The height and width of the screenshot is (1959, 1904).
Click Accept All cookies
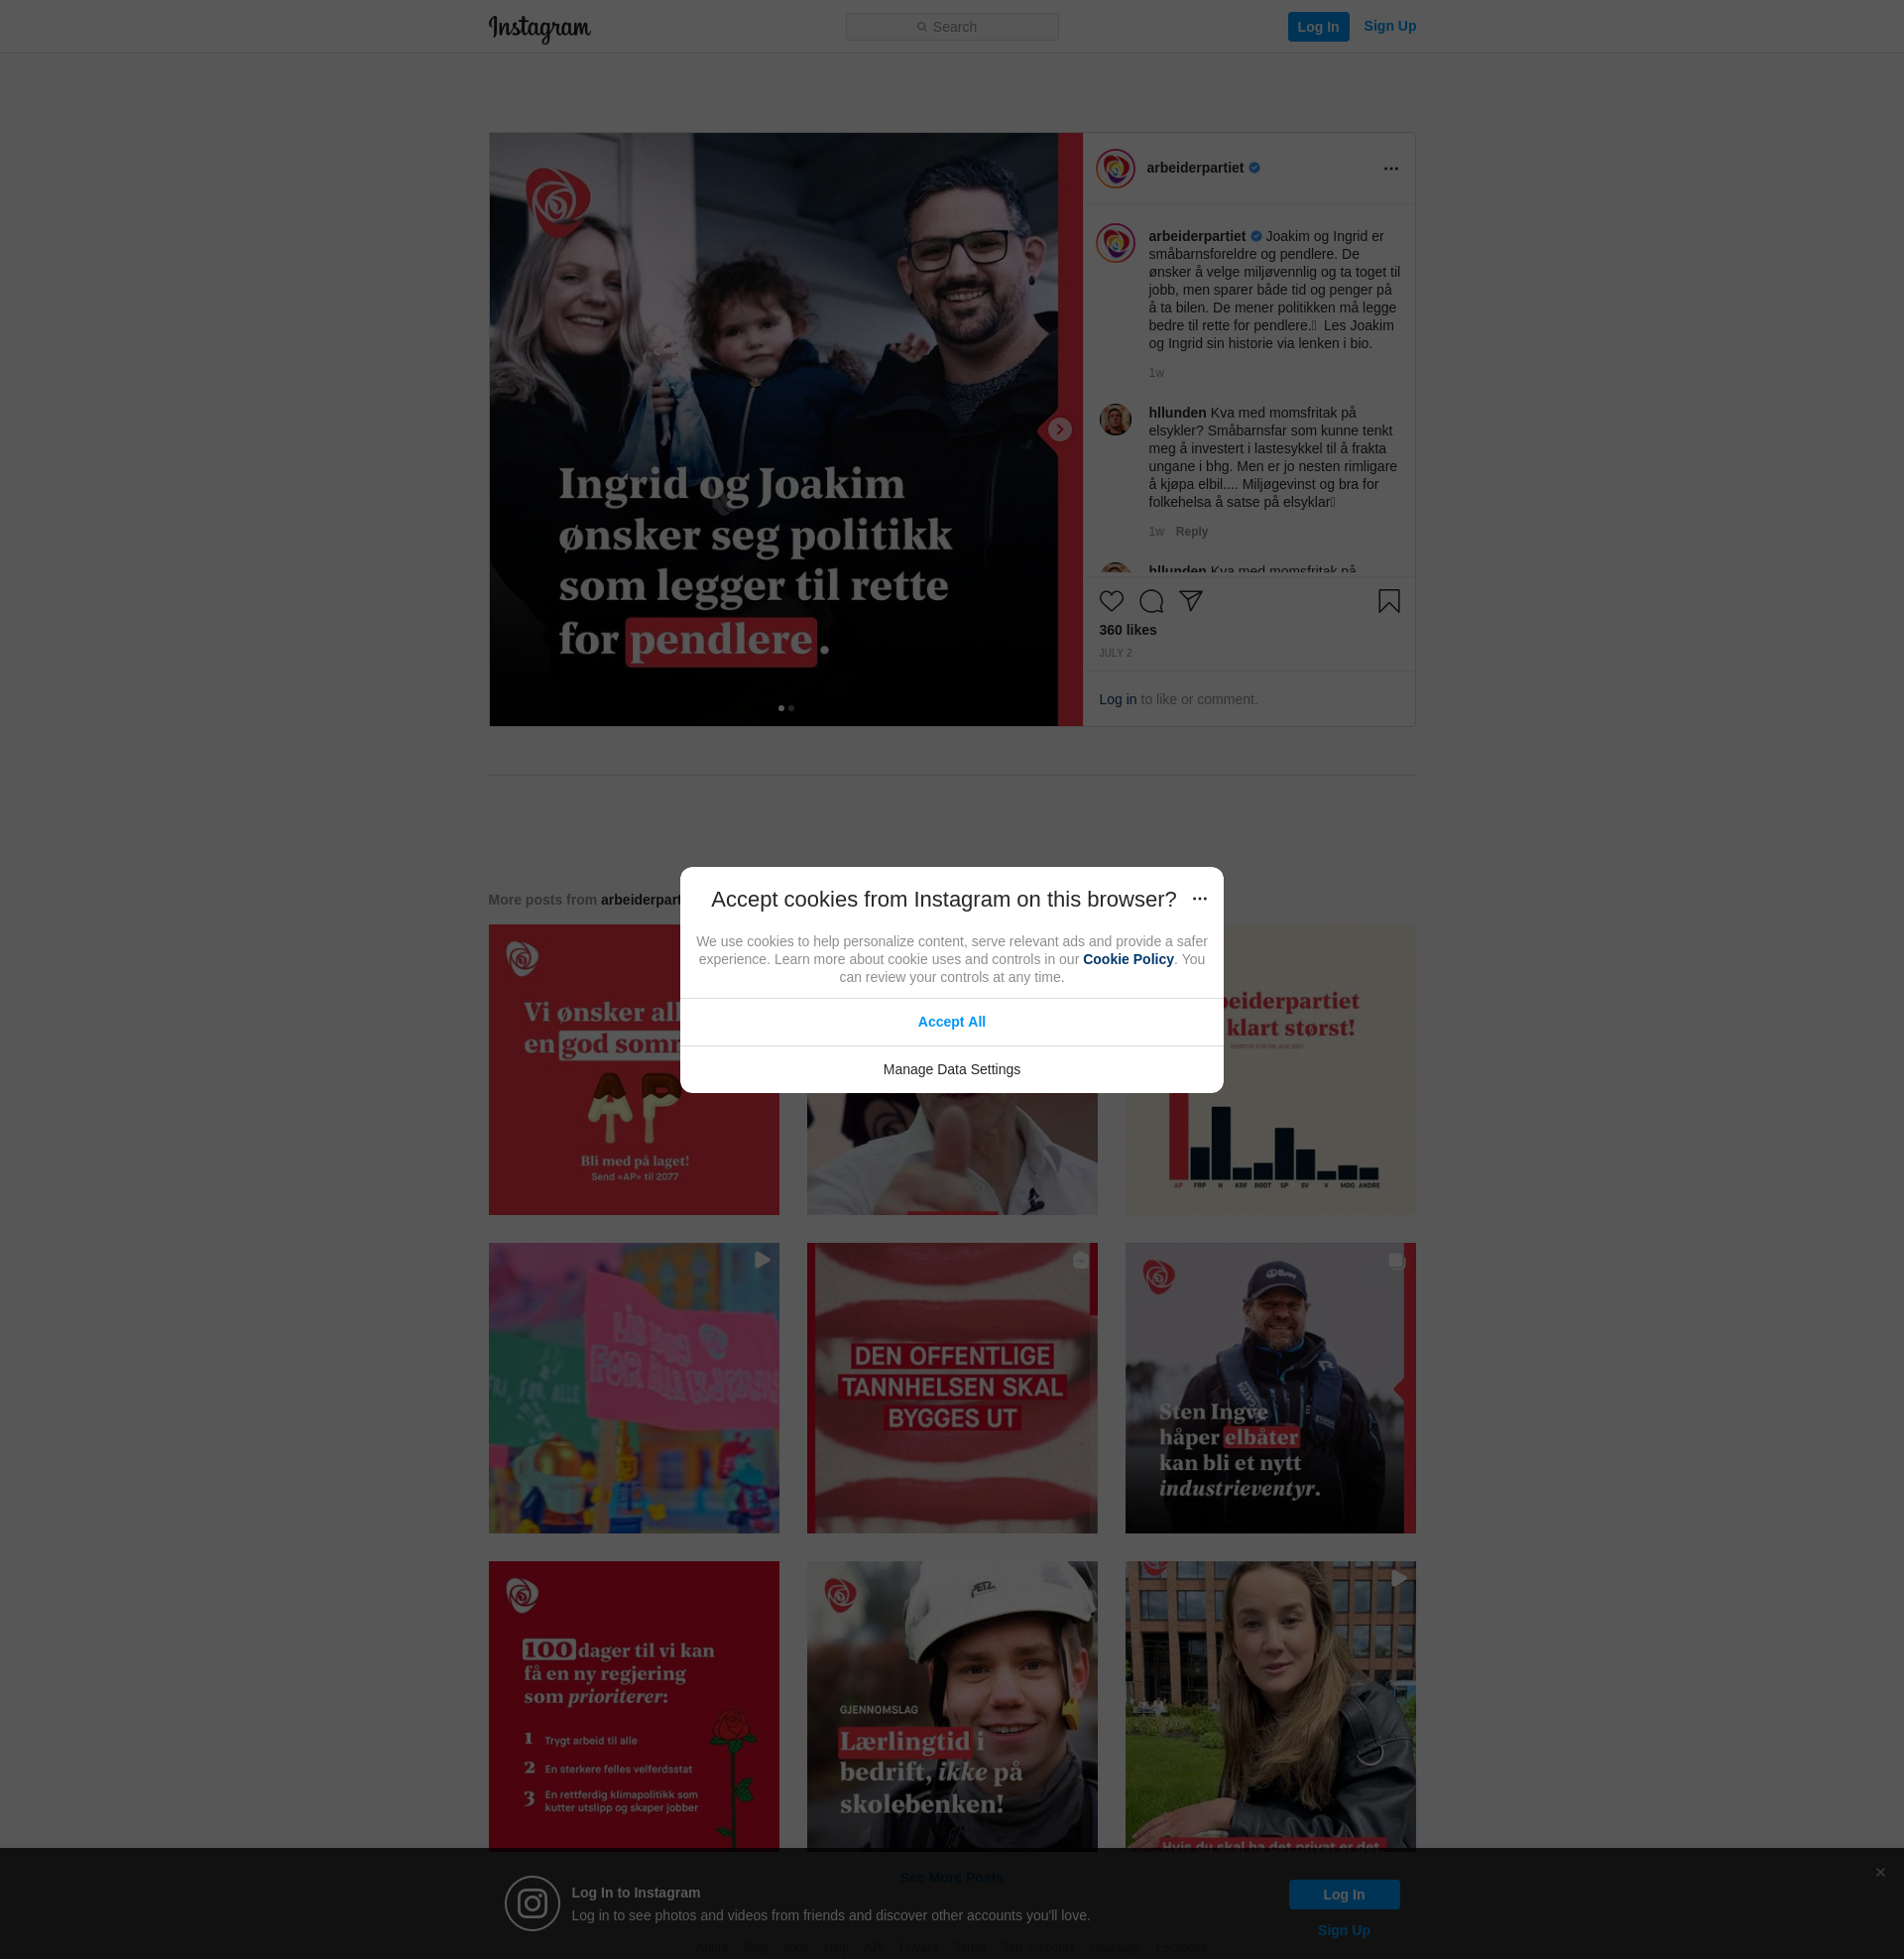[951, 1022]
